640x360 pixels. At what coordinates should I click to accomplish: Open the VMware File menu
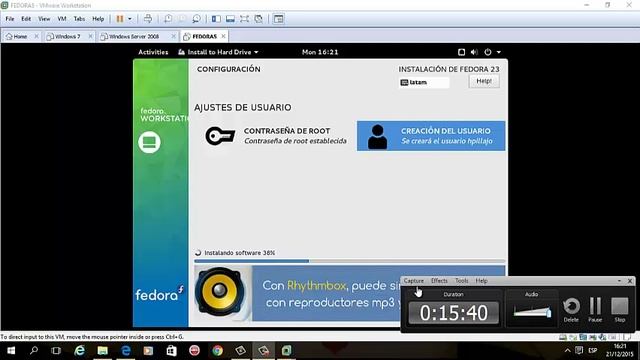[10, 19]
